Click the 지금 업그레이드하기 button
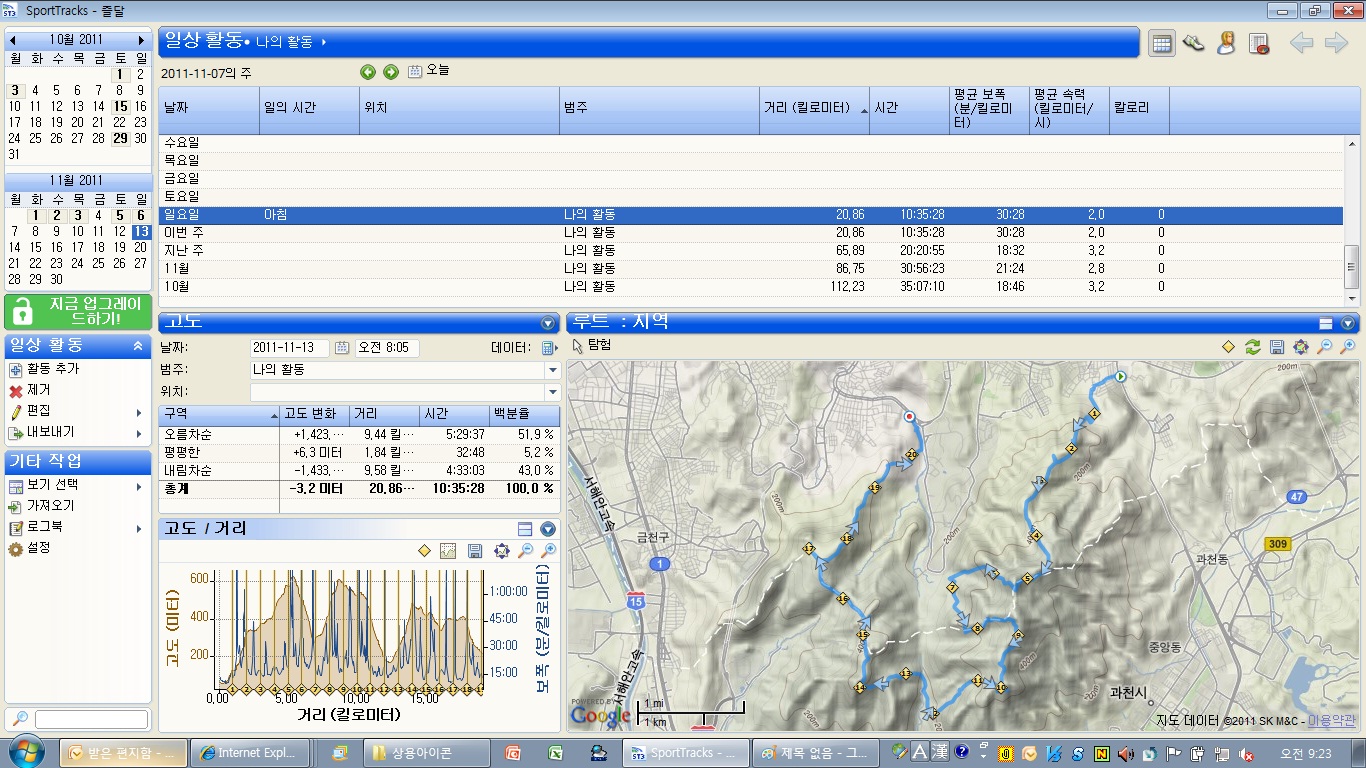 (78, 311)
